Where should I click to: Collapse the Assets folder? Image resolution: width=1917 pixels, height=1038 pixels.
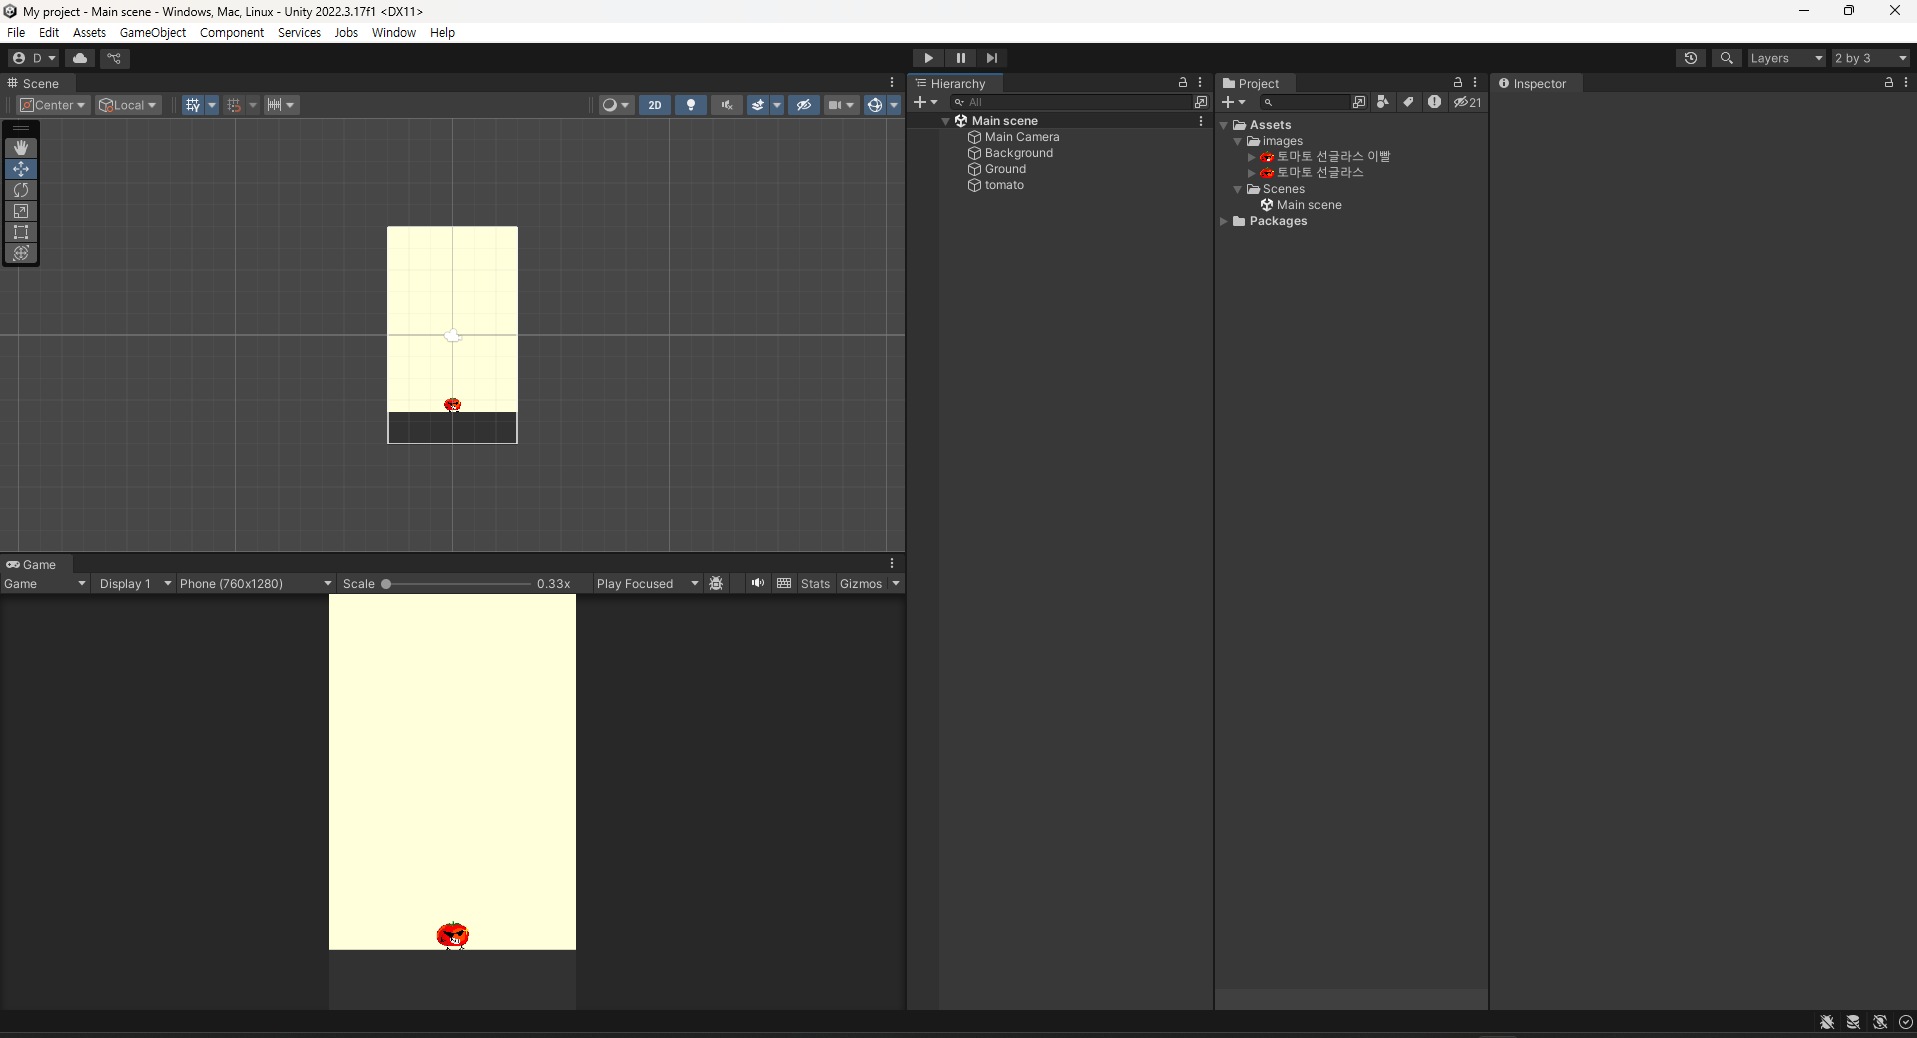coord(1224,125)
